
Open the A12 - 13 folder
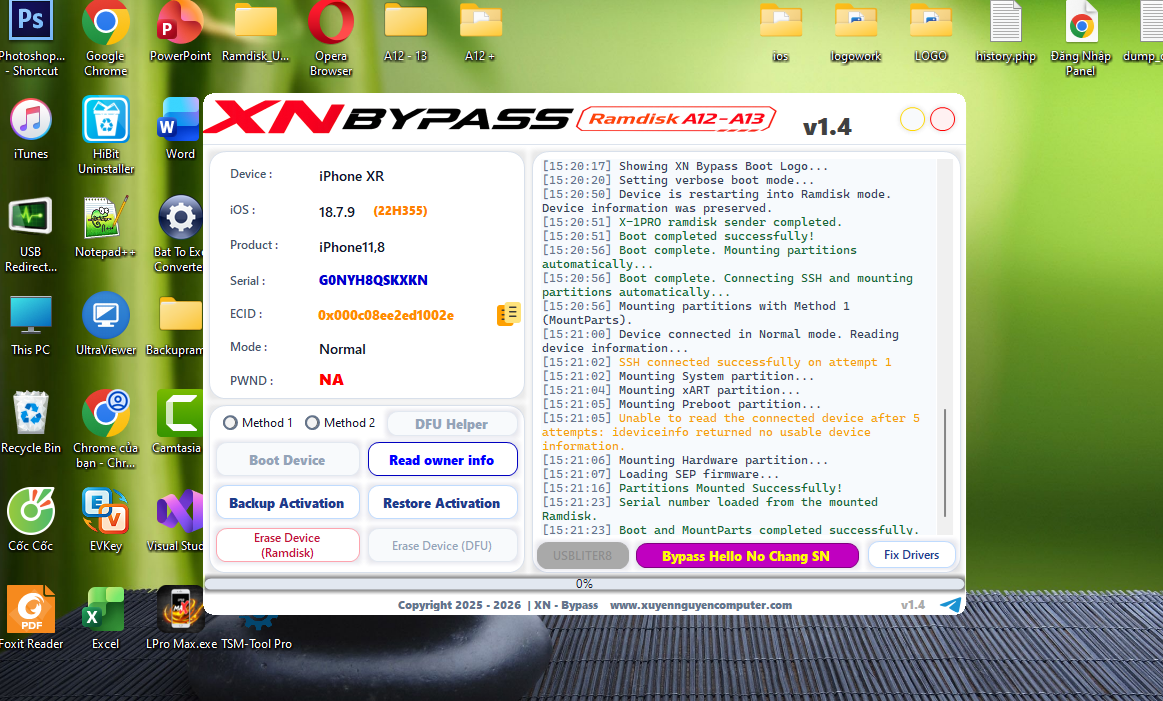click(x=406, y=31)
